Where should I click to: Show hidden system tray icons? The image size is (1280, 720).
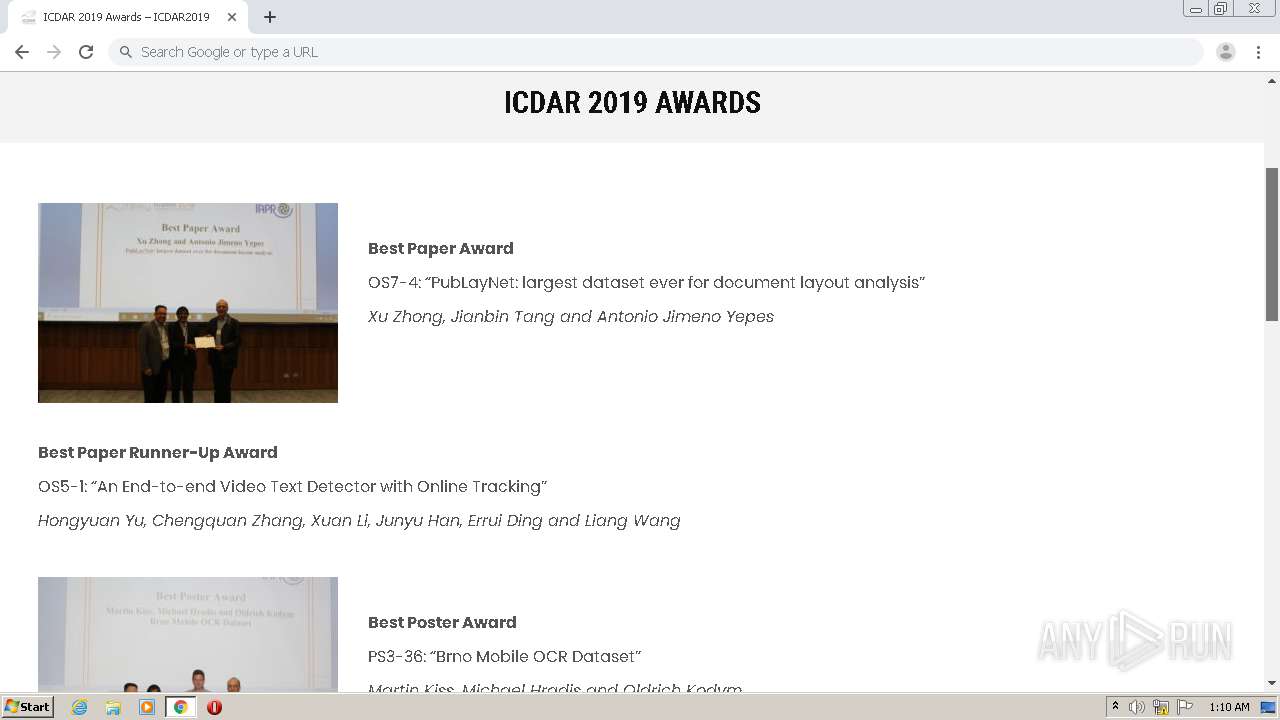(x=1116, y=707)
